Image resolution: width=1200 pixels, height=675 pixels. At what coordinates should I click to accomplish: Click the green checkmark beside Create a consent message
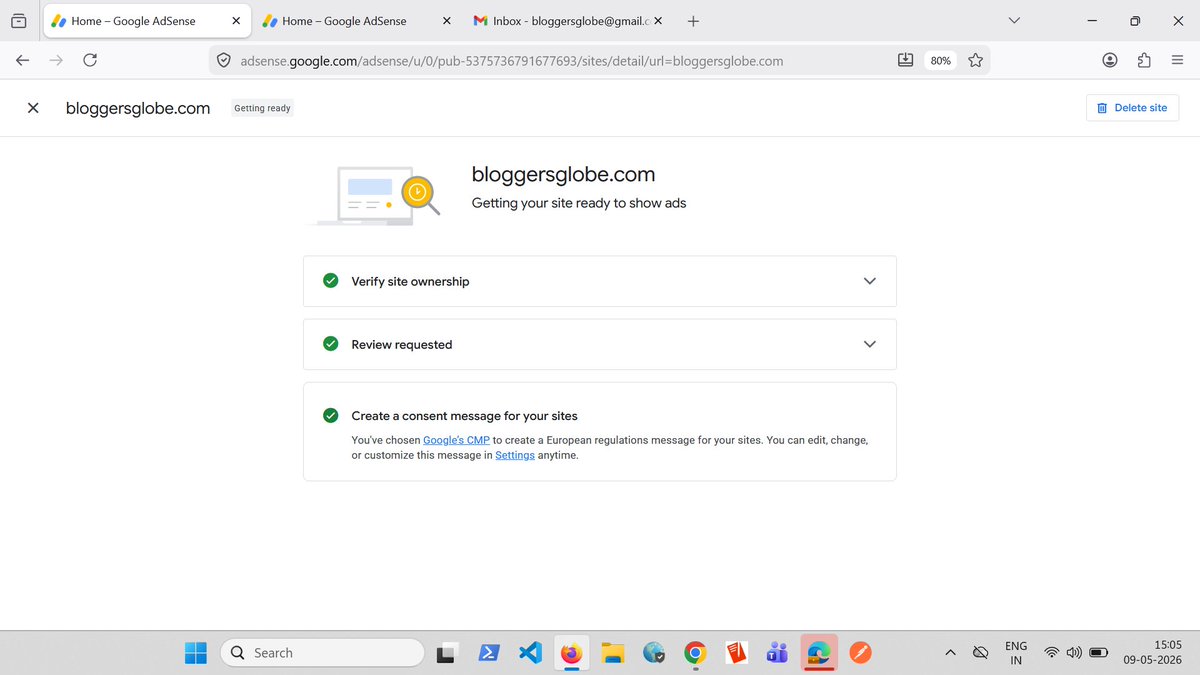tap(330, 415)
